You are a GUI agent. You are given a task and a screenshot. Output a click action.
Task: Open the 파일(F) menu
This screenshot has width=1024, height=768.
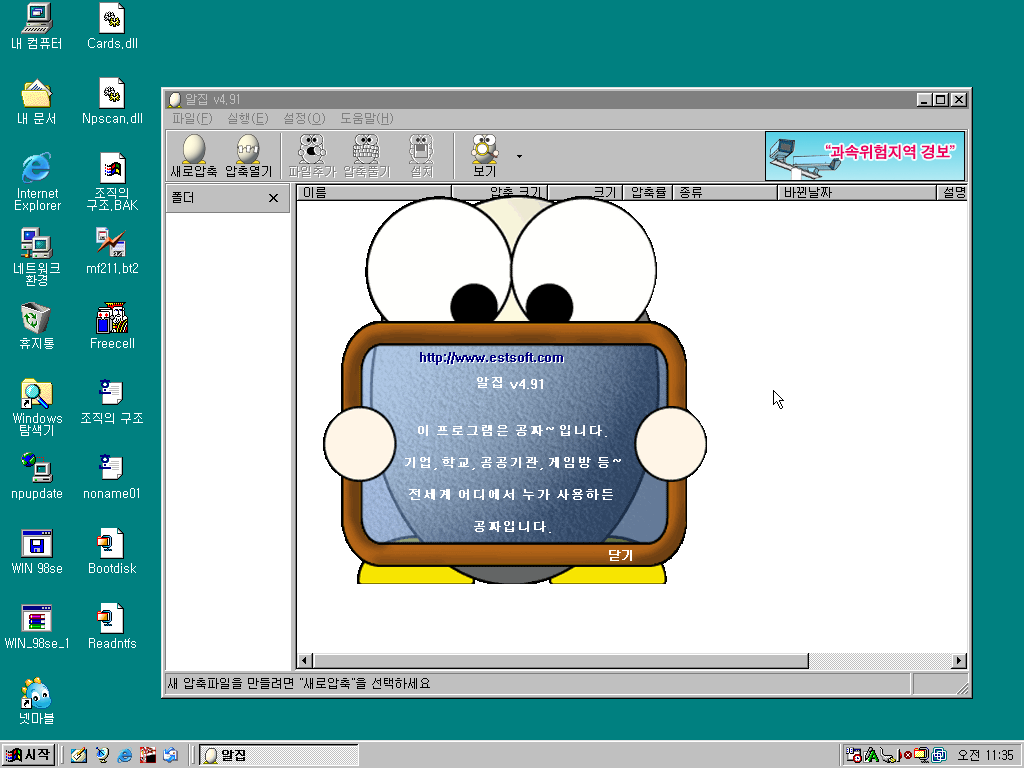[192, 118]
